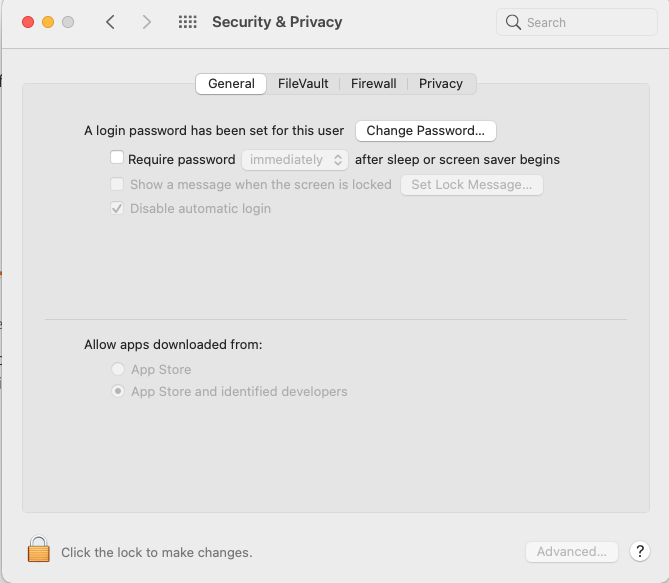Toggle Disable automatic login checkbox
The width and height of the screenshot is (669, 583).
click(x=117, y=208)
